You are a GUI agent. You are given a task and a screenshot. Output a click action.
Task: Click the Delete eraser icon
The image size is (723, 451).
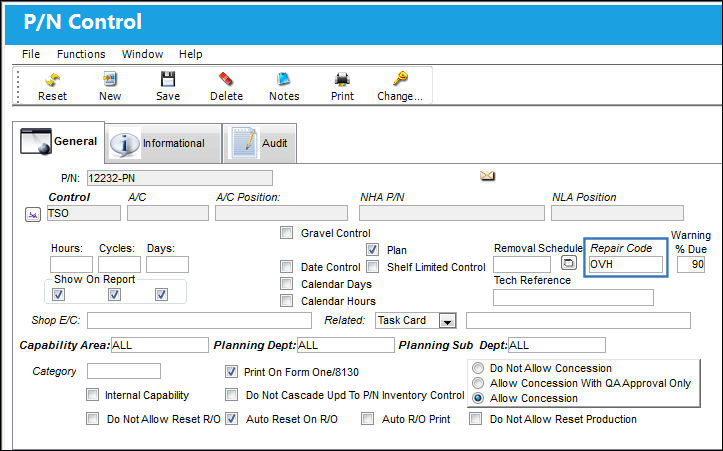(x=226, y=79)
